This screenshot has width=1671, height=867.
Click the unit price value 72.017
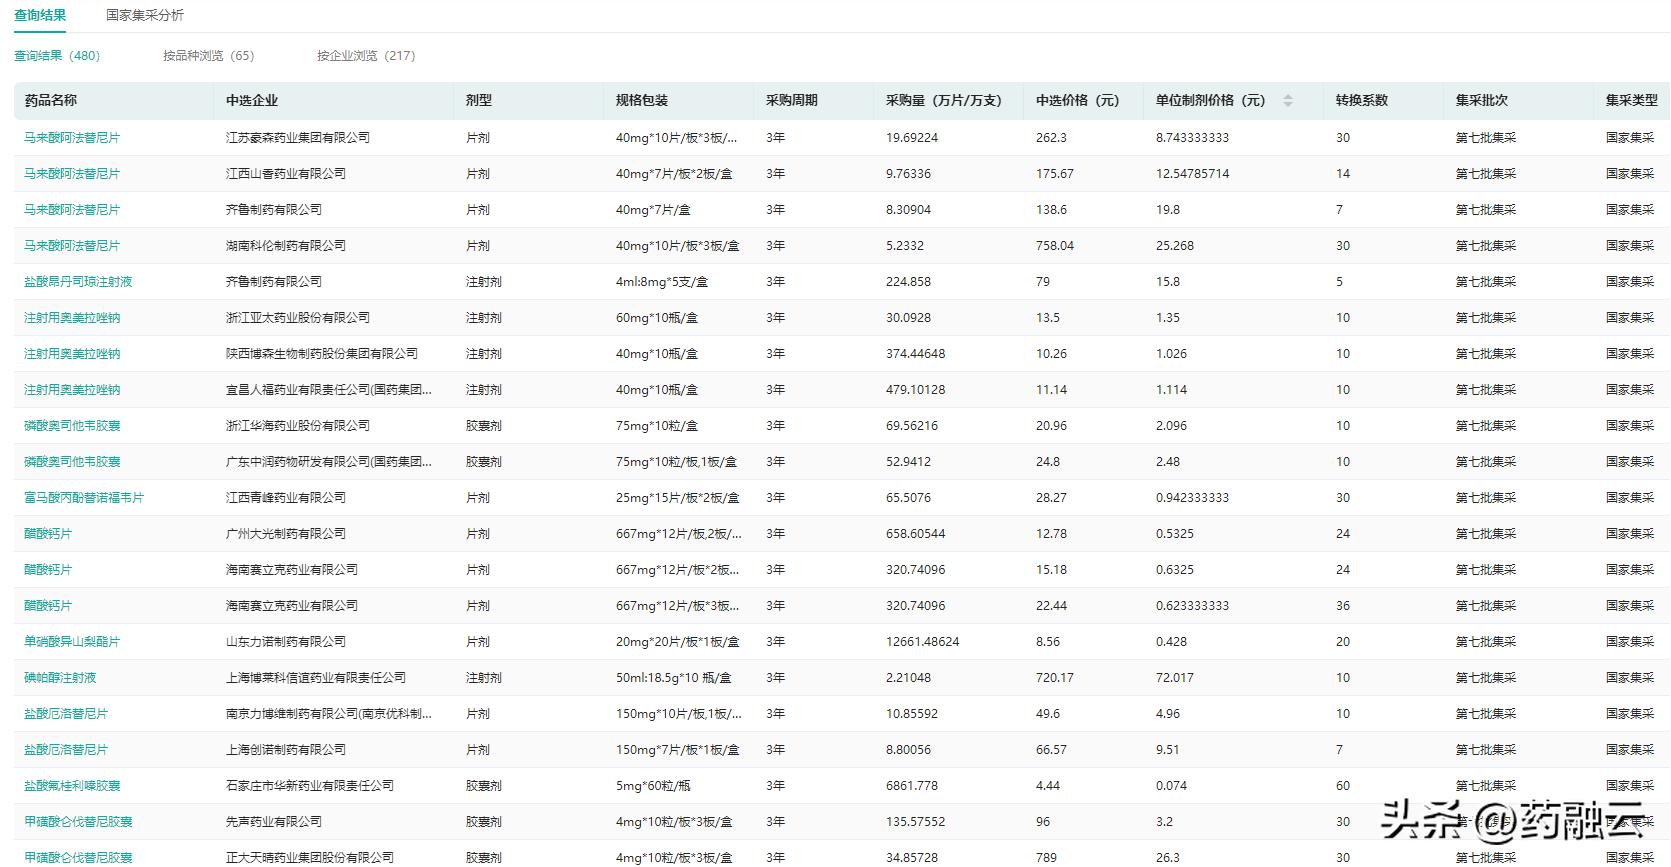(x=1175, y=678)
